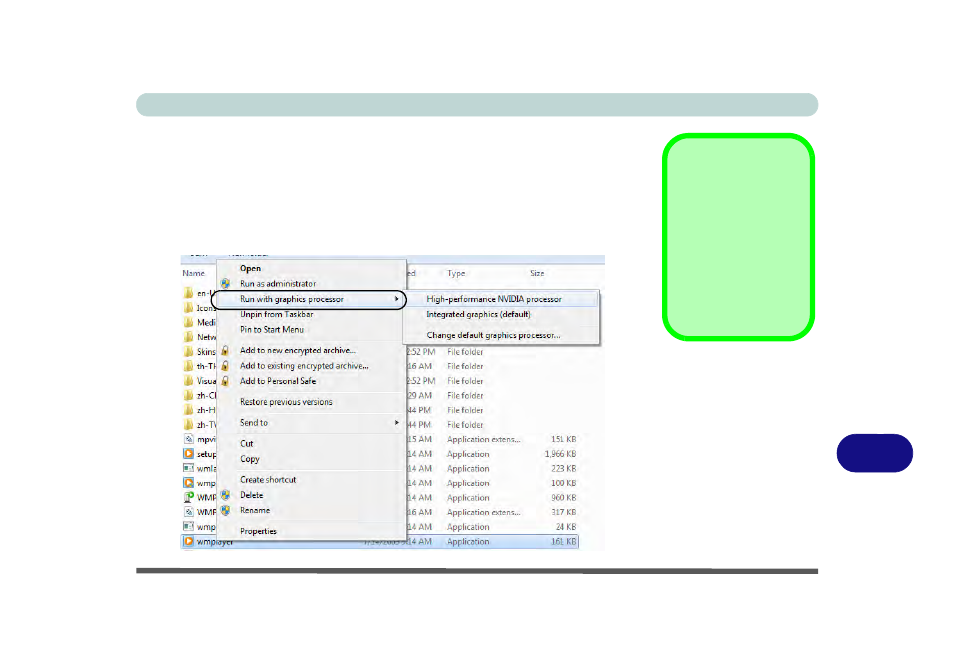
Task: Choose Delete from the context menu
Action: [x=251, y=495]
